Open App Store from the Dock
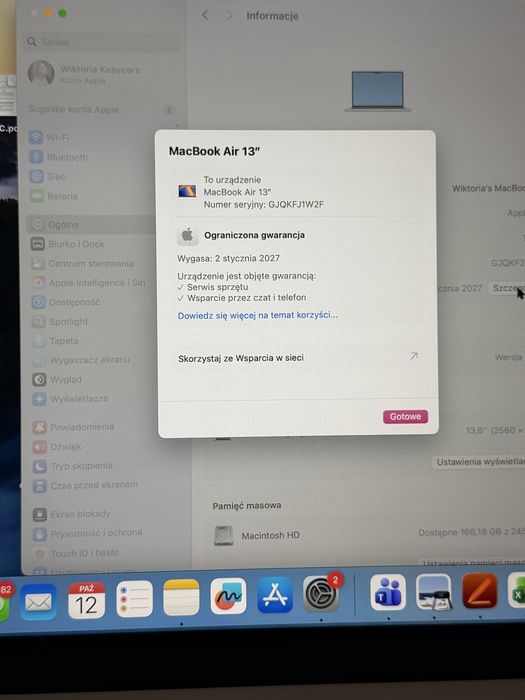The height and width of the screenshot is (700, 525). pyautogui.click(x=275, y=595)
